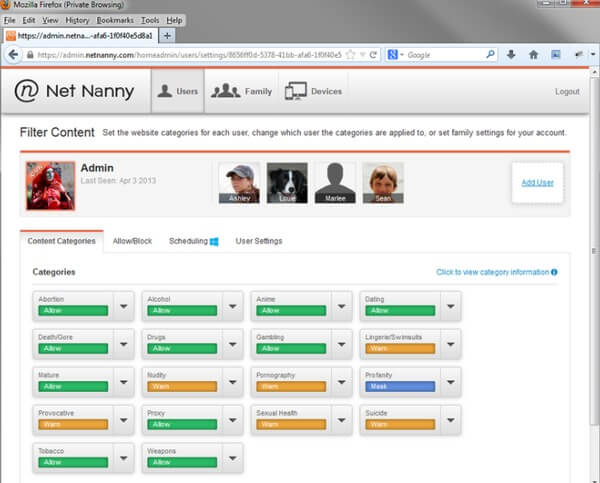Viewport: 600px width, 483px height.
Task: Click the Users navigation label
Action: tap(187, 91)
